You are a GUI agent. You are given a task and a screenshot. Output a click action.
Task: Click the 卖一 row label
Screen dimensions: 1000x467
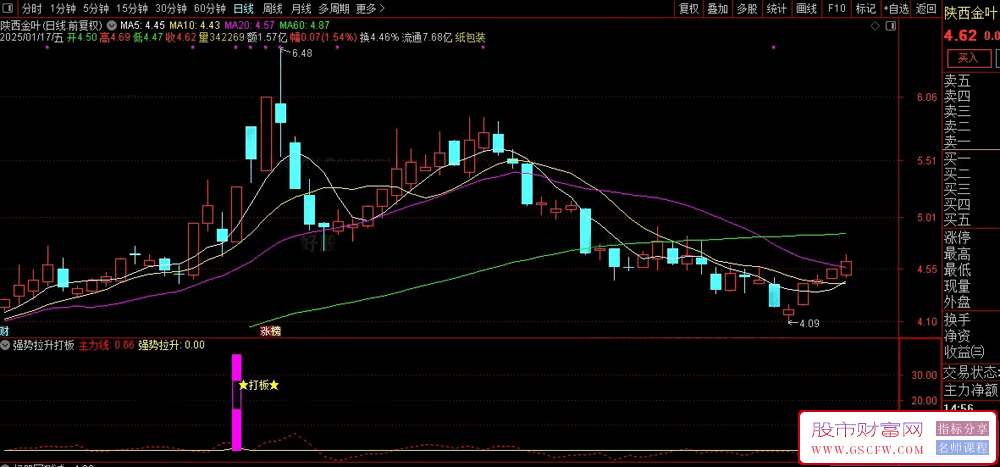coord(957,143)
